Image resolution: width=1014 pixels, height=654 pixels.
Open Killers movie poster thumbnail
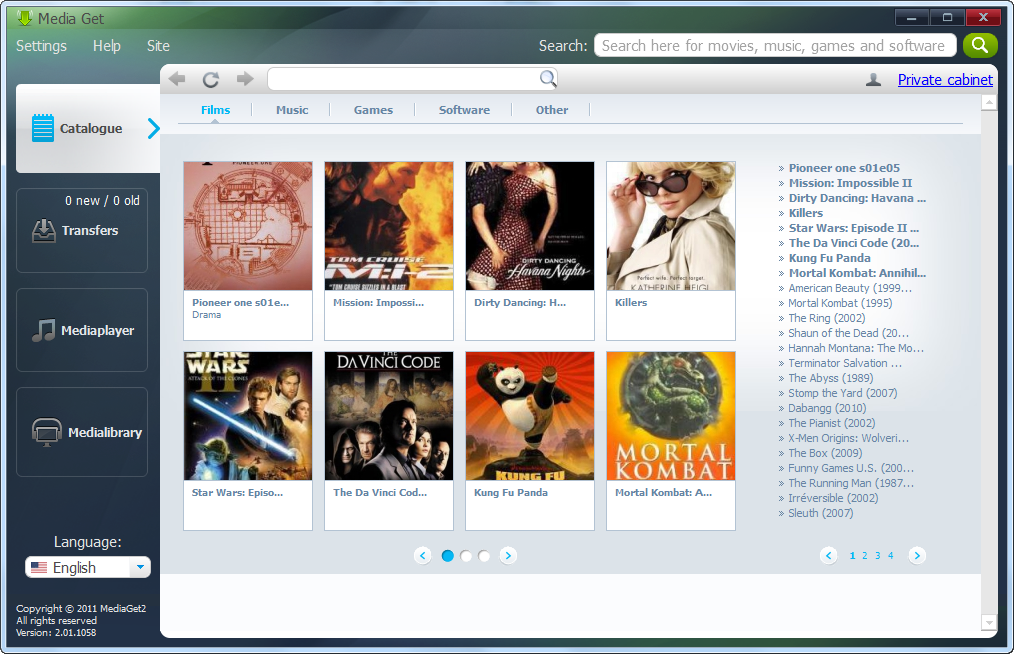tap(671, 226)
